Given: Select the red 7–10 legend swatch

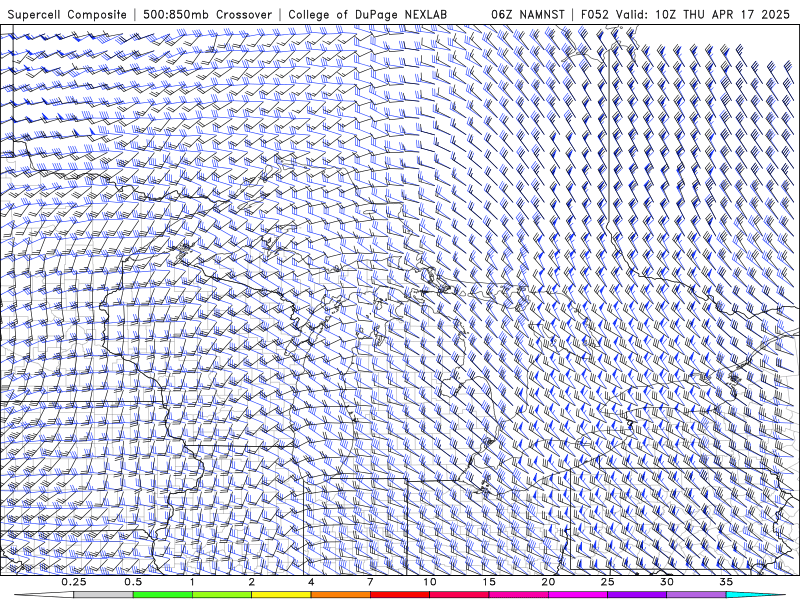Looking at the screenshot, I should coord(399,595).
